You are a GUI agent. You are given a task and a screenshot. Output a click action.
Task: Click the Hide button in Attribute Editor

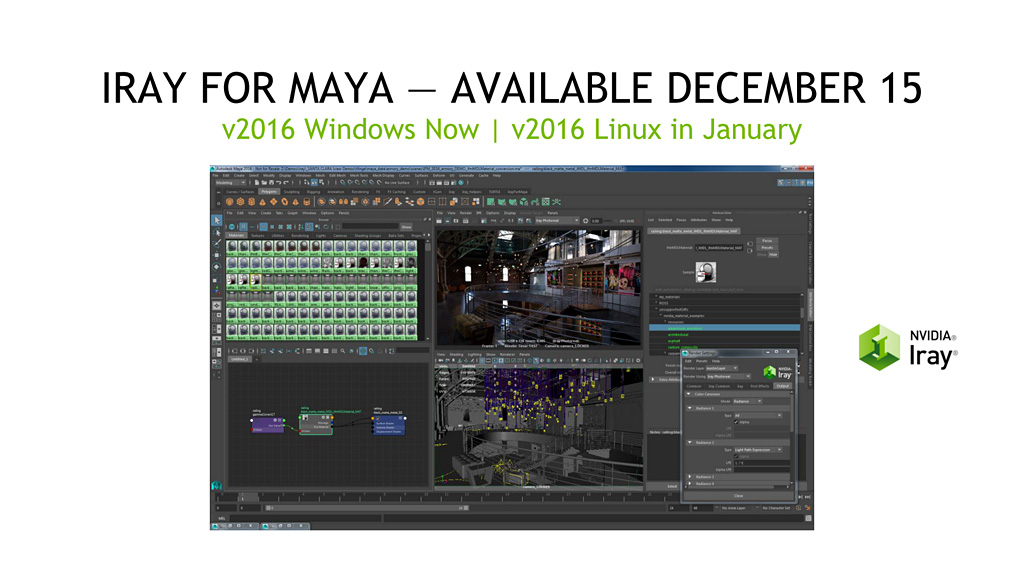773,255
